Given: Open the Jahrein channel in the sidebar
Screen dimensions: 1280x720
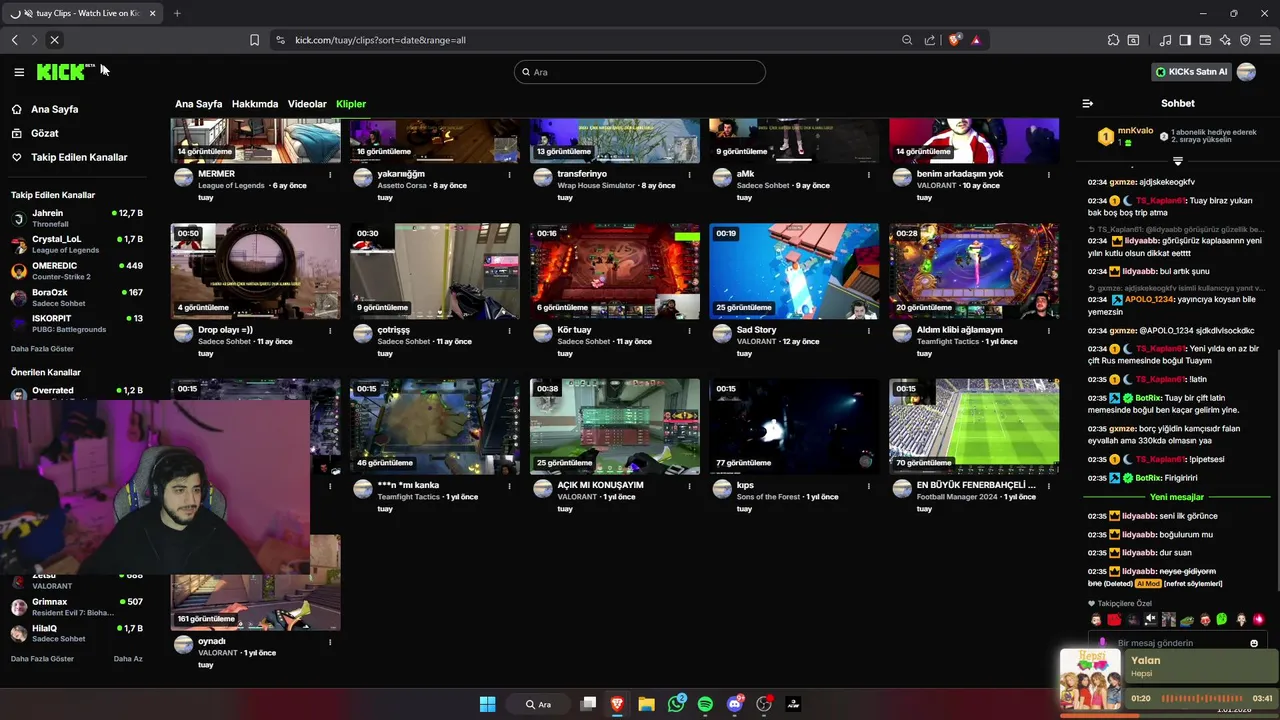Looking at the screenshot, I should (x=76, y=218).
